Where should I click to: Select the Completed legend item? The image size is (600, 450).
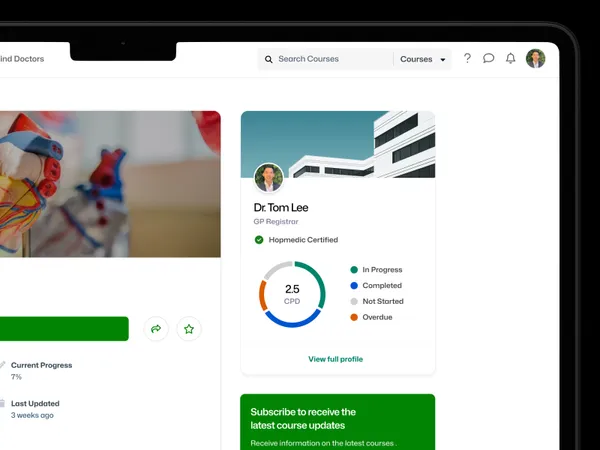381,286
